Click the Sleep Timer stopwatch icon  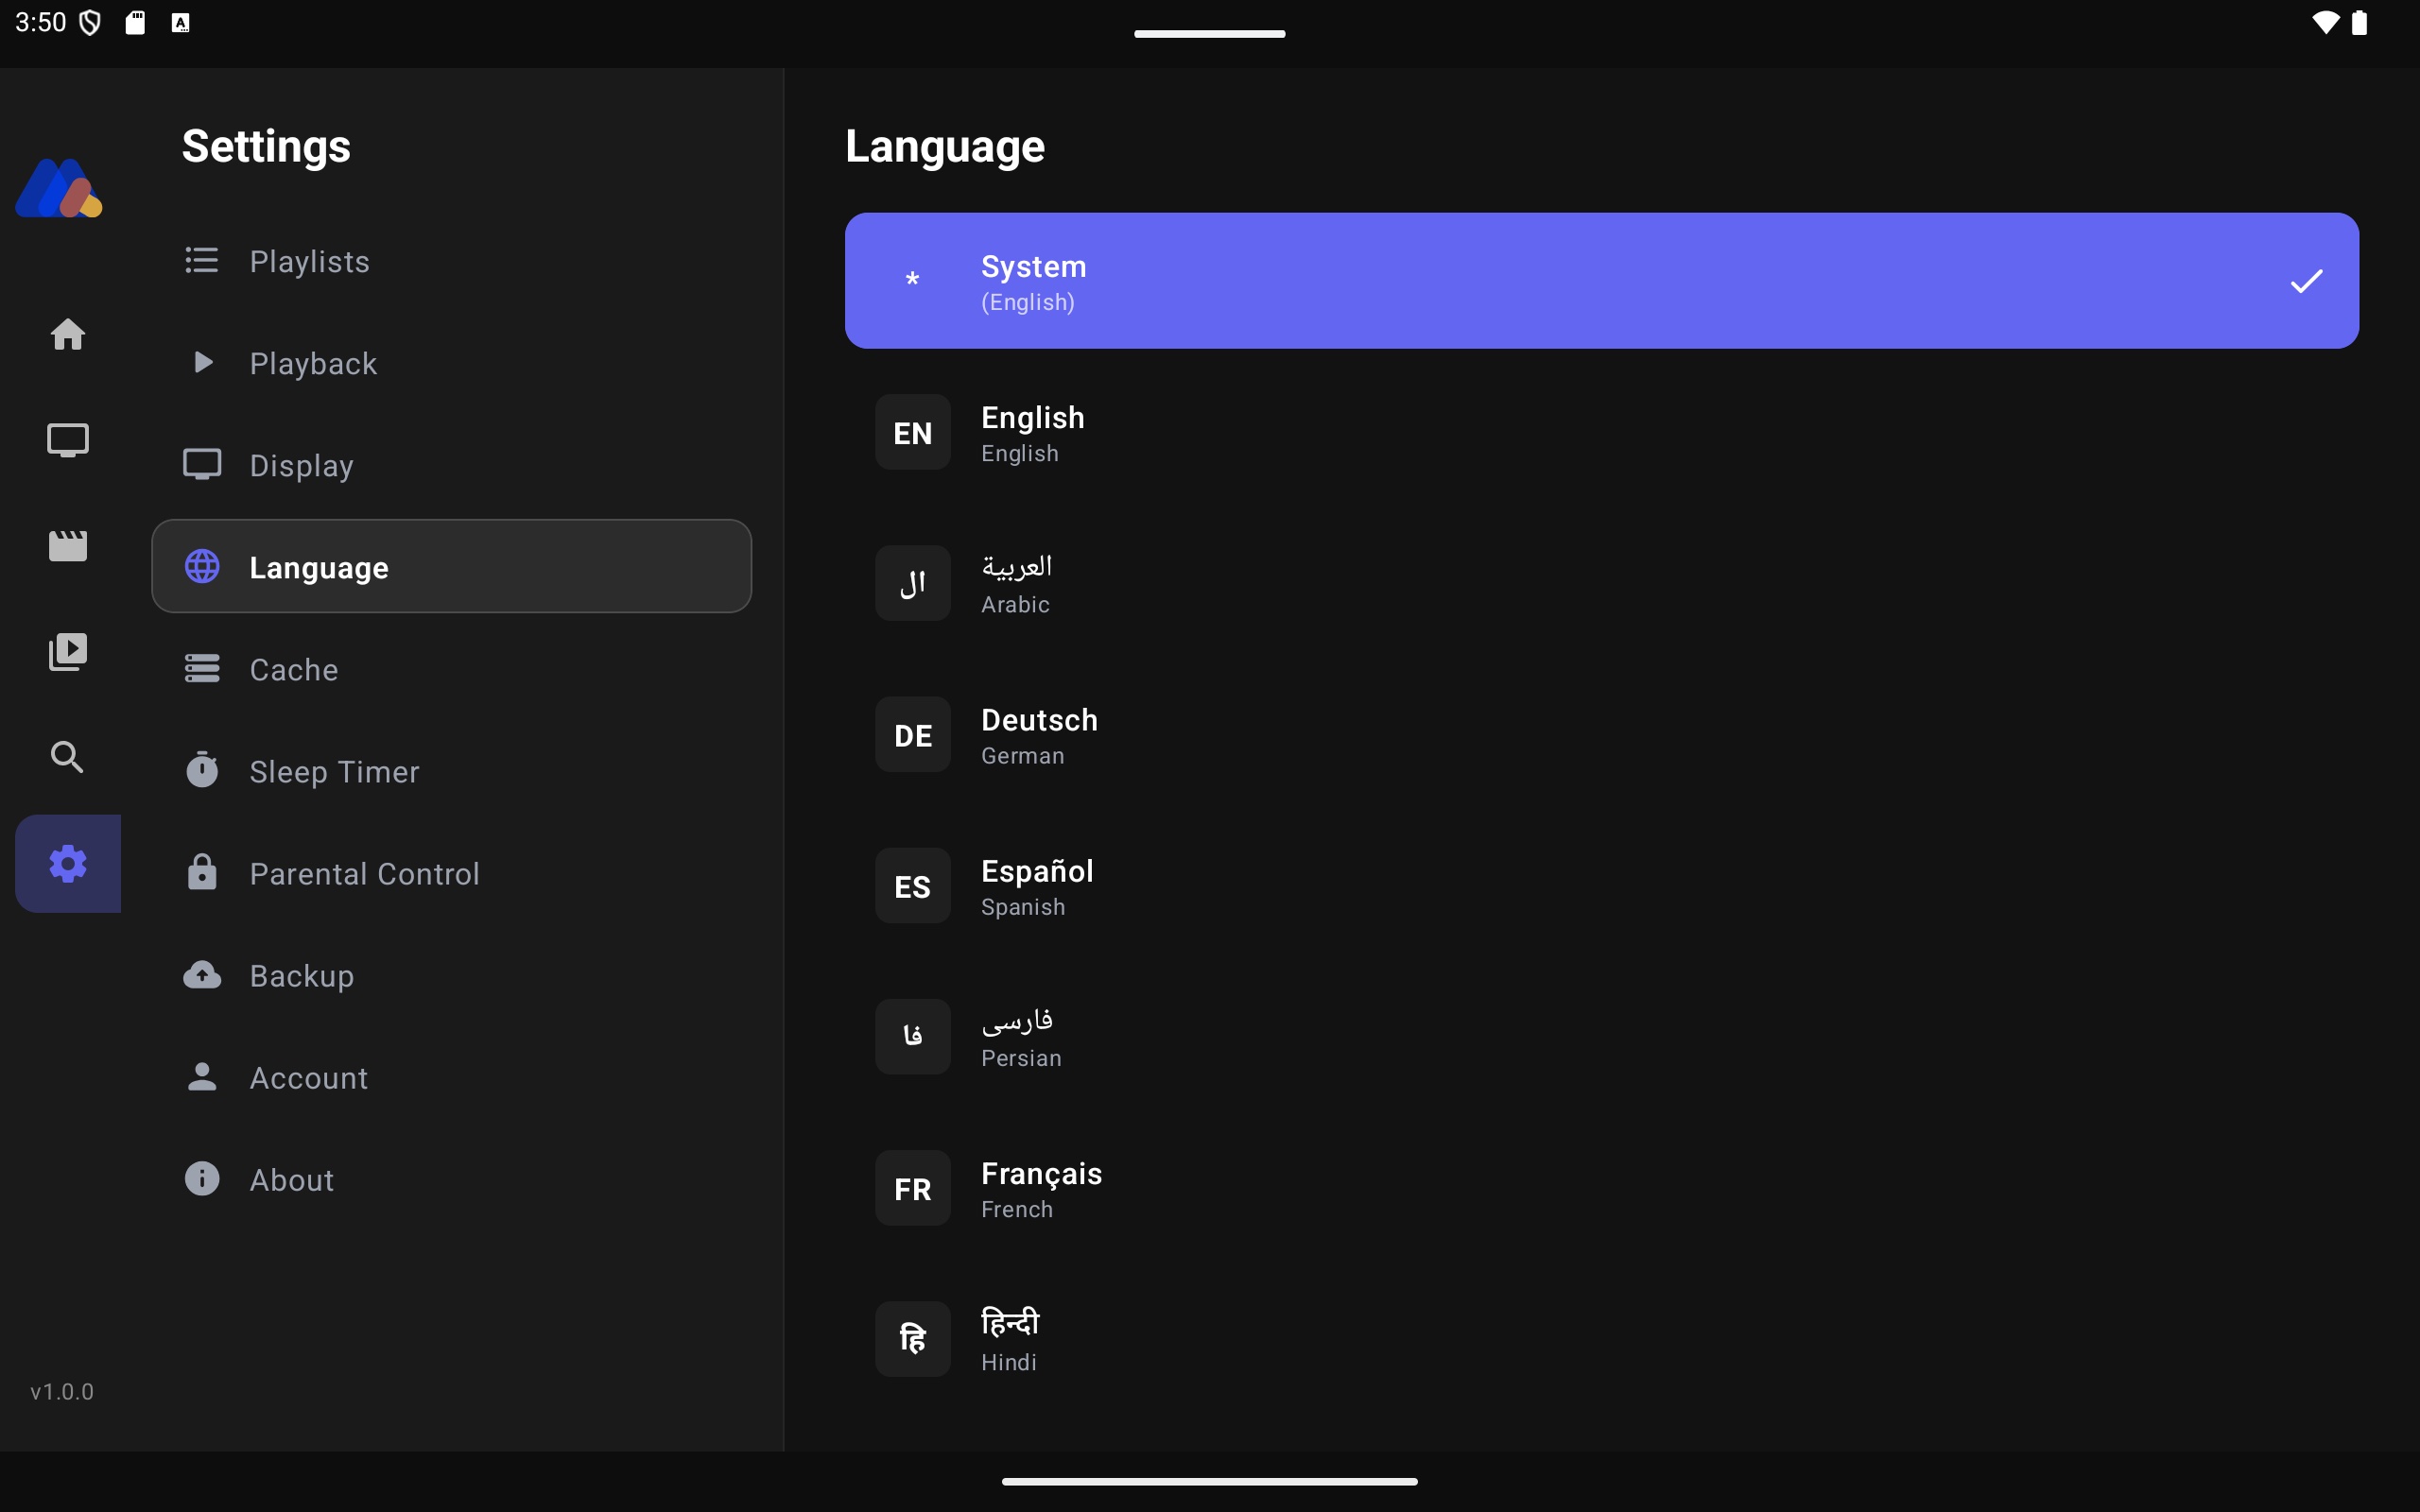click(202, 770)
